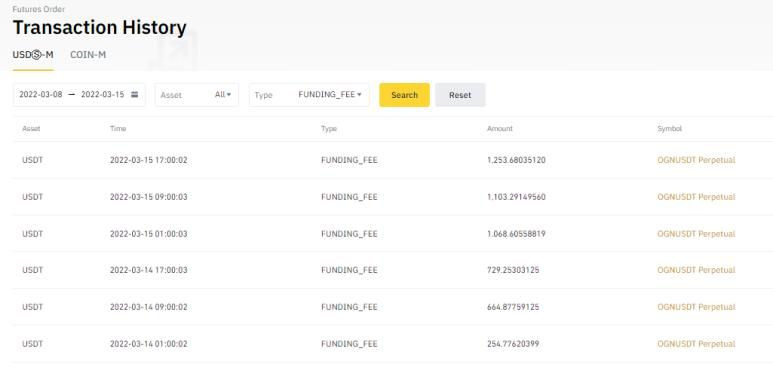Select time 2022-03-14 09:00:02
Image resolution: width=773 pixels, height=376 pixels.
tap(148, 307)
